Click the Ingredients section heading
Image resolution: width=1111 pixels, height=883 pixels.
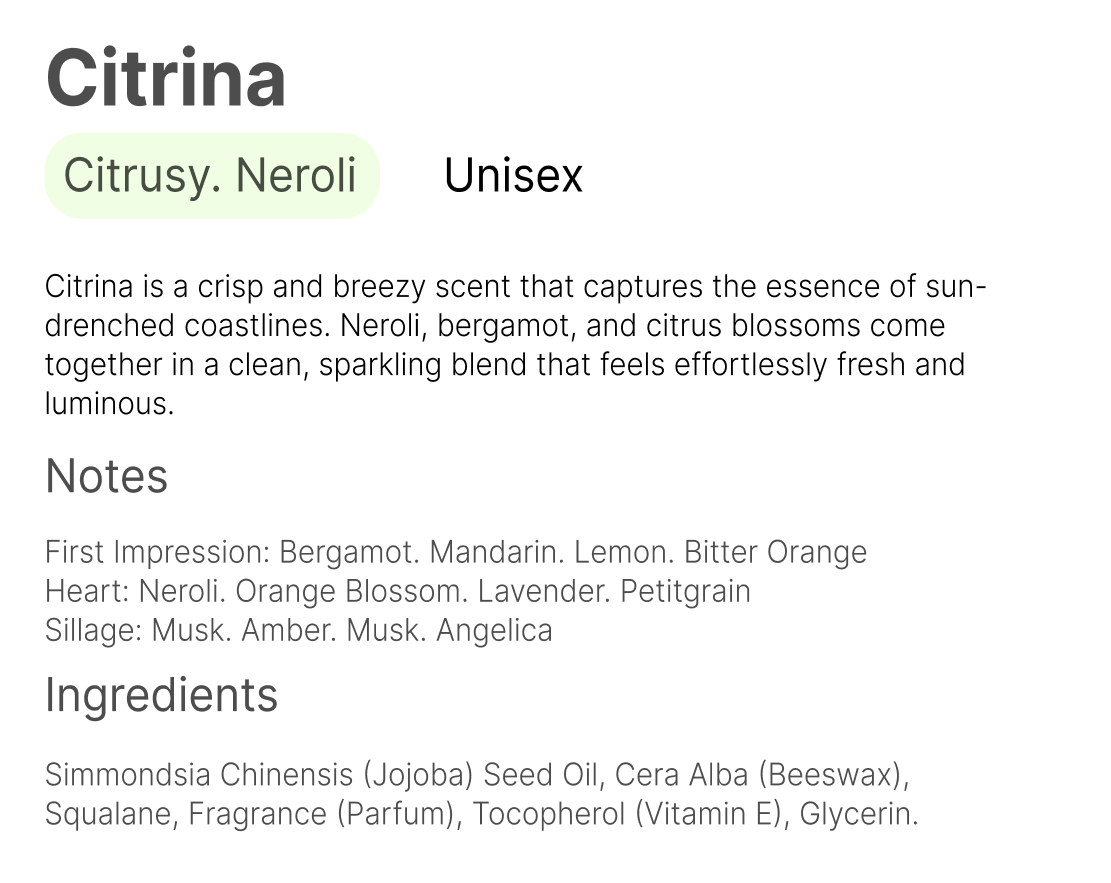pyautogui.click(x=161, y=695)
